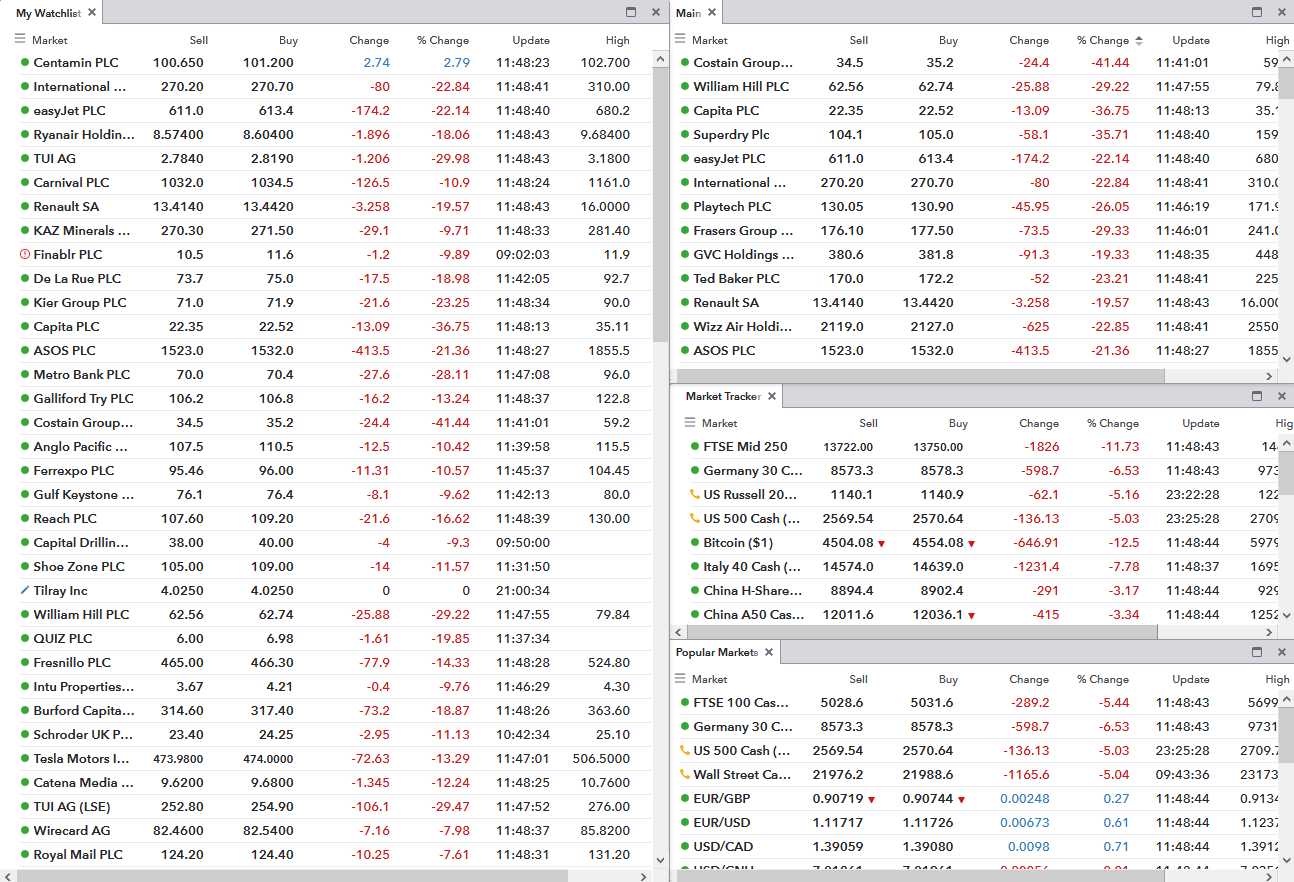
Task: Sort My Watchlist by the Sell column header
Action: [199, 41]
